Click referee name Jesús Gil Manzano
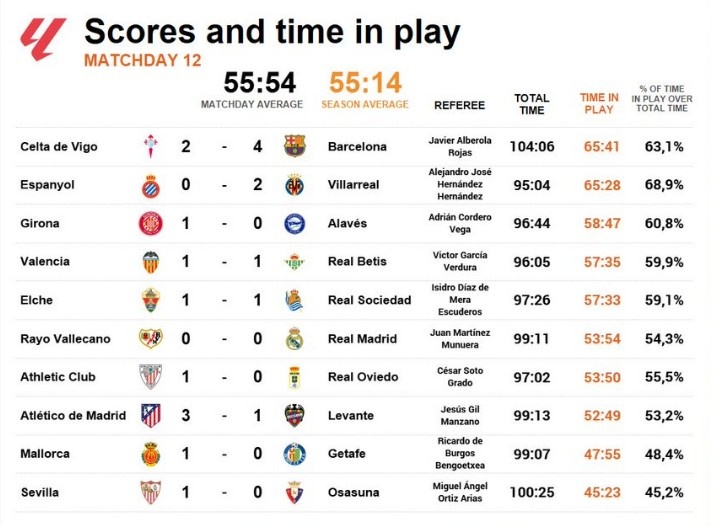The image size is (711, 526). click(459, 416)
